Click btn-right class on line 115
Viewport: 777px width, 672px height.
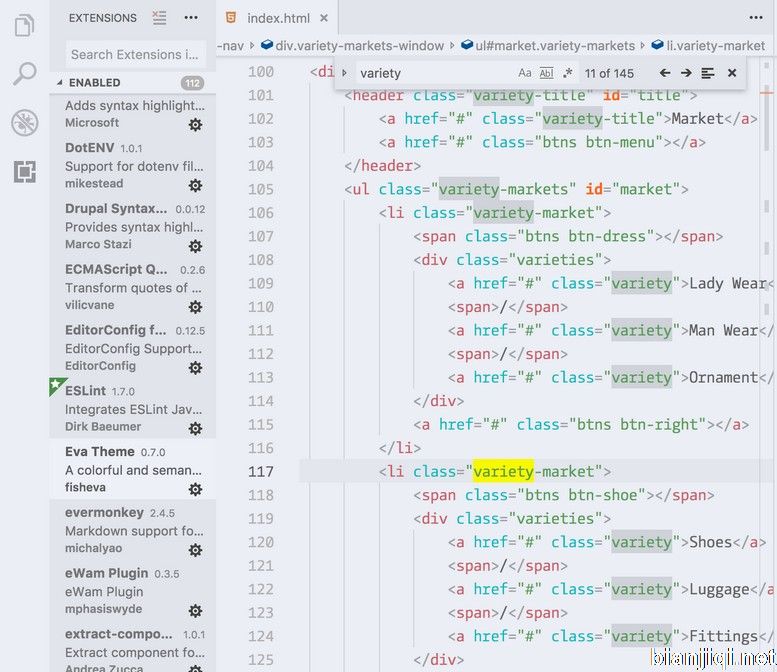(663, 425)
